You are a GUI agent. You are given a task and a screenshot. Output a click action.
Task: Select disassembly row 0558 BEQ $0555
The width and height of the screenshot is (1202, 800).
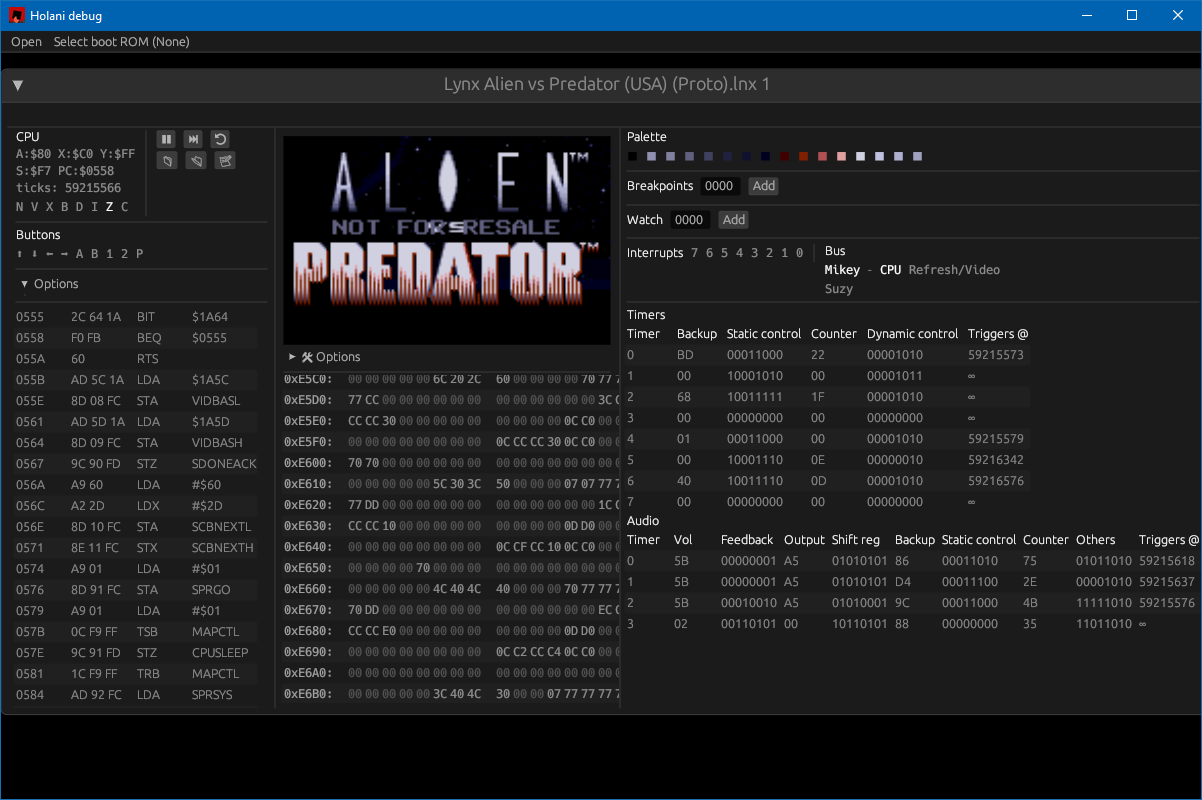pyautogui.click(x=136, y=338)
